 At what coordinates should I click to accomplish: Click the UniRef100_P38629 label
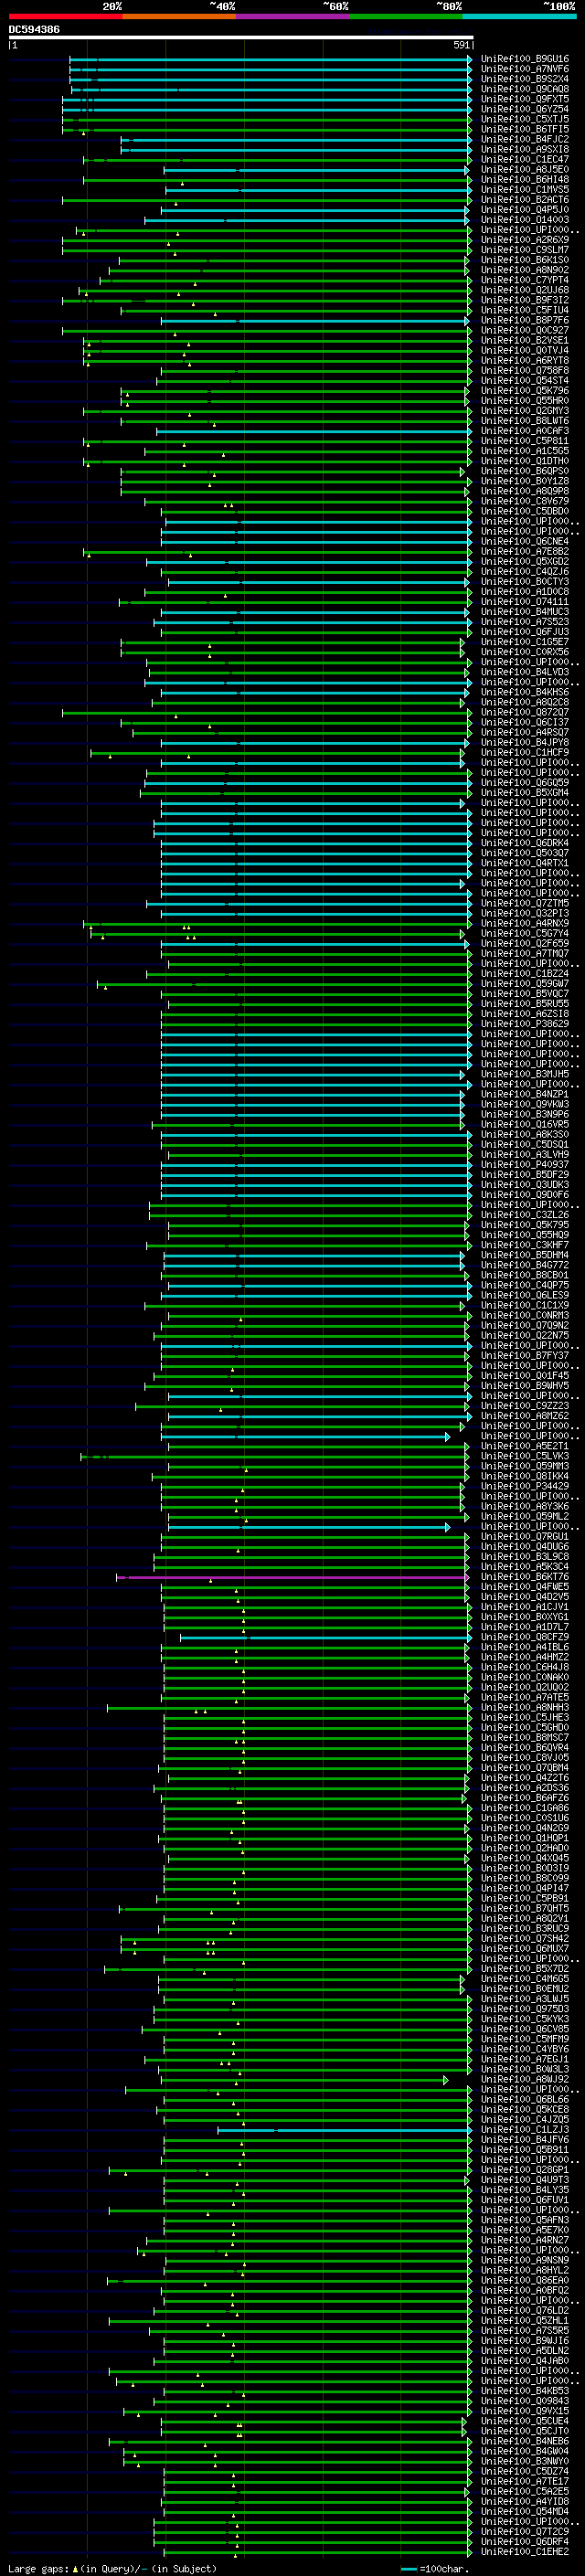point(524,1024)
